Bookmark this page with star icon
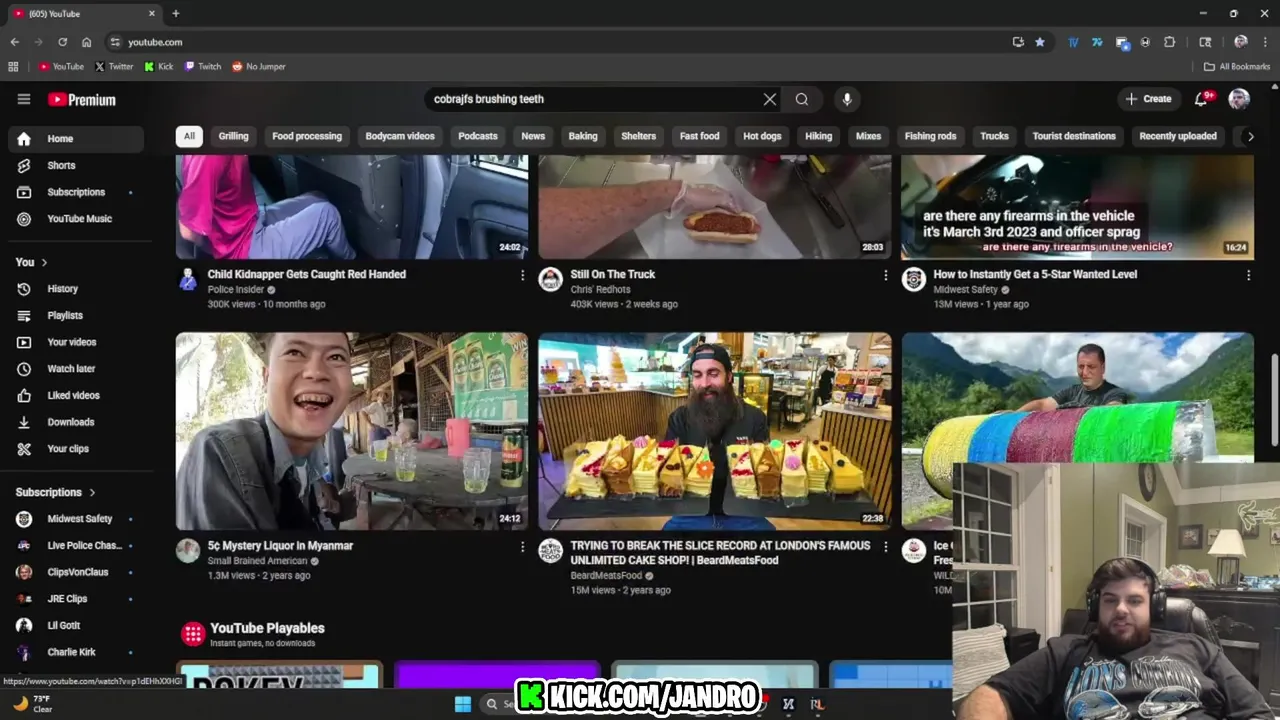 pos(1040,42)
